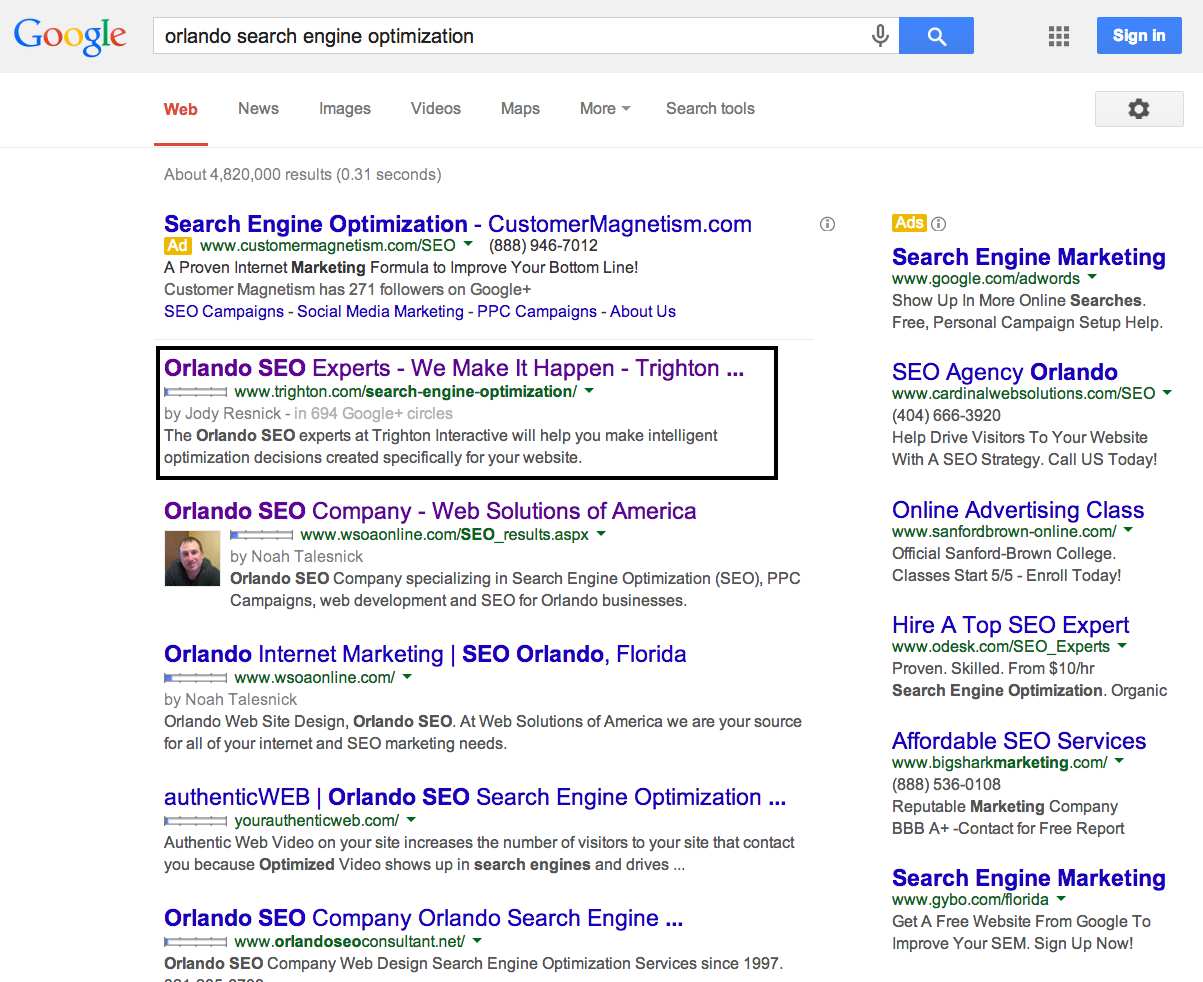Expand arrow beside www.wsoaonline.com/ URL
The width and height of the screenshot is (1203, 982).
pyautogui.click(x=407, y=677)
